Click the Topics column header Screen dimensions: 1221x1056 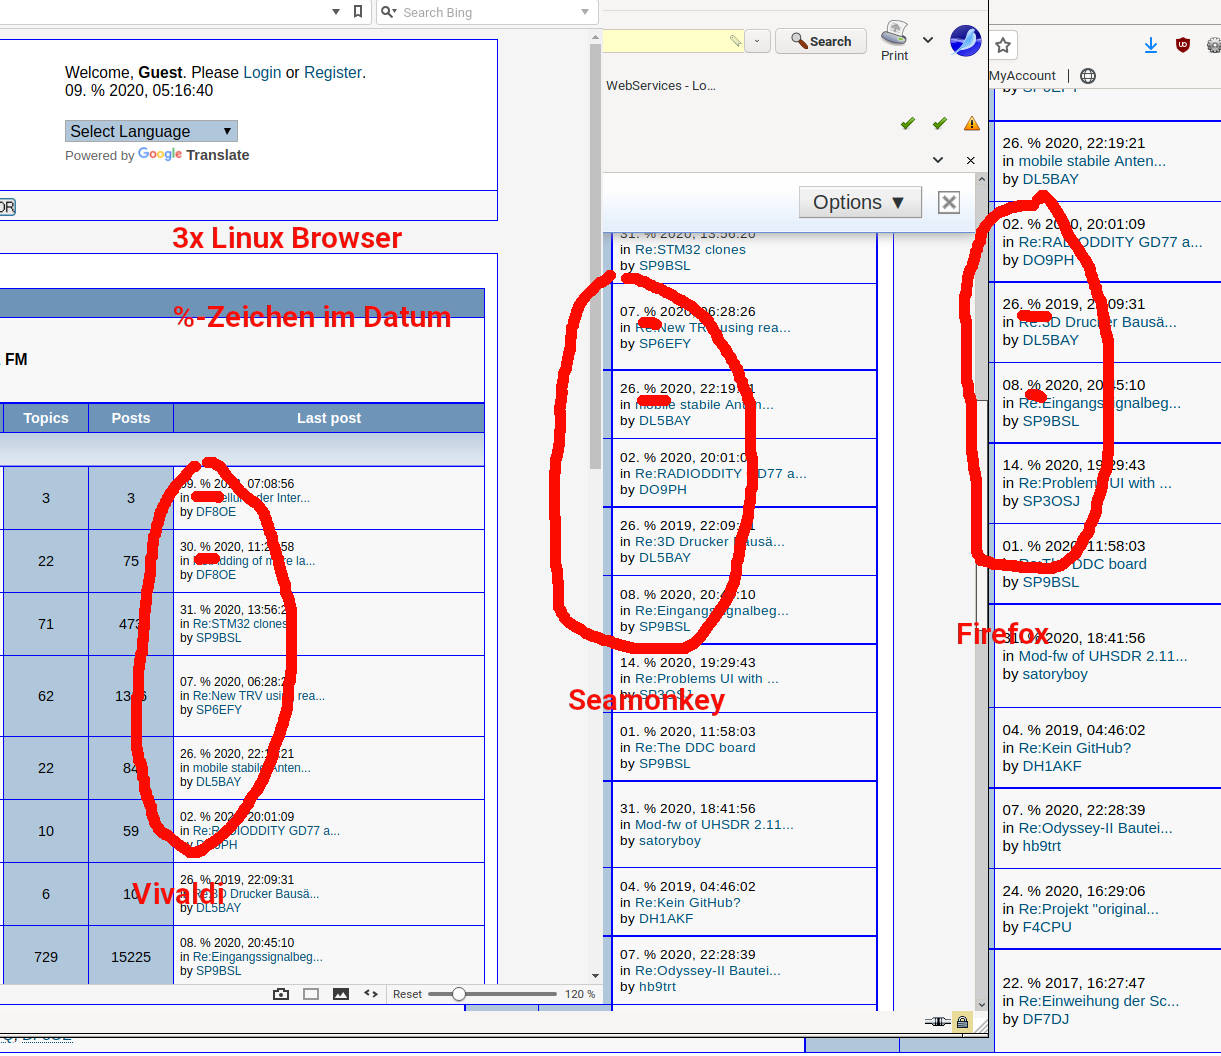[46, 418]
